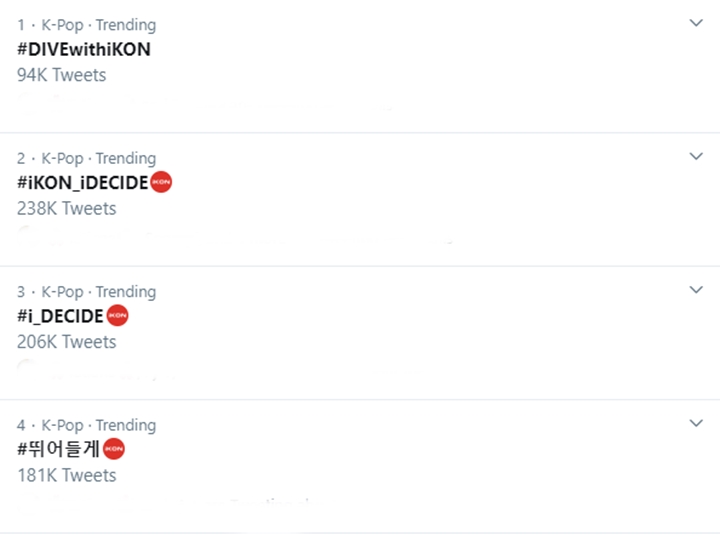Screen dimensions: 720x535
Task: Open the chevron menu for #iKON_iDECIDE
Action: point(697,157)
